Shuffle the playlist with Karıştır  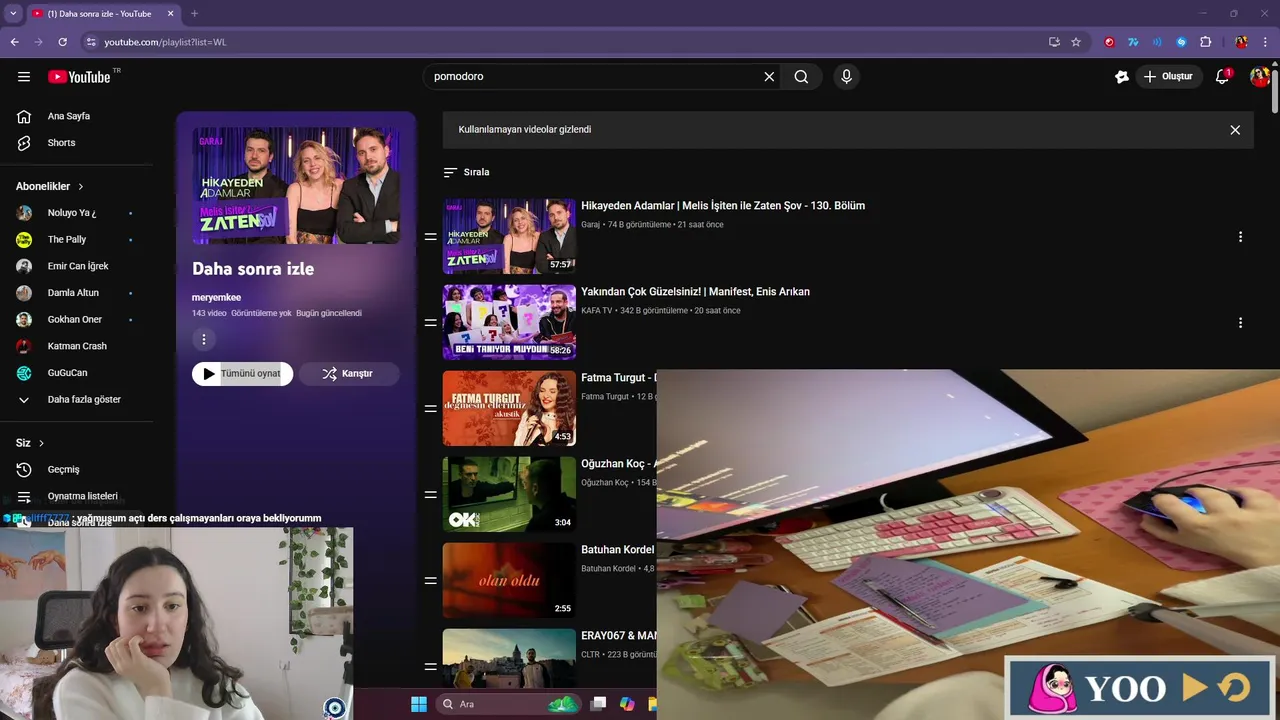tap(348, 374)
